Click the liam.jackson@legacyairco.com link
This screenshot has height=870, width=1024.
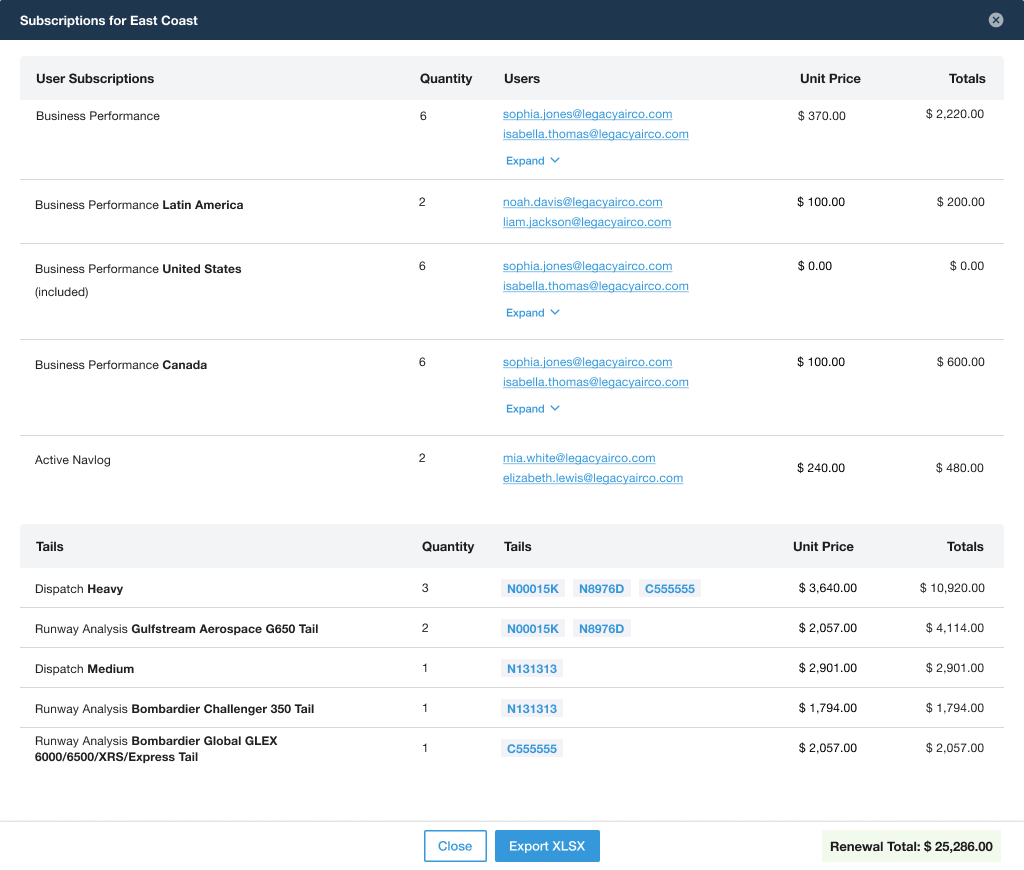click(586, 222)
